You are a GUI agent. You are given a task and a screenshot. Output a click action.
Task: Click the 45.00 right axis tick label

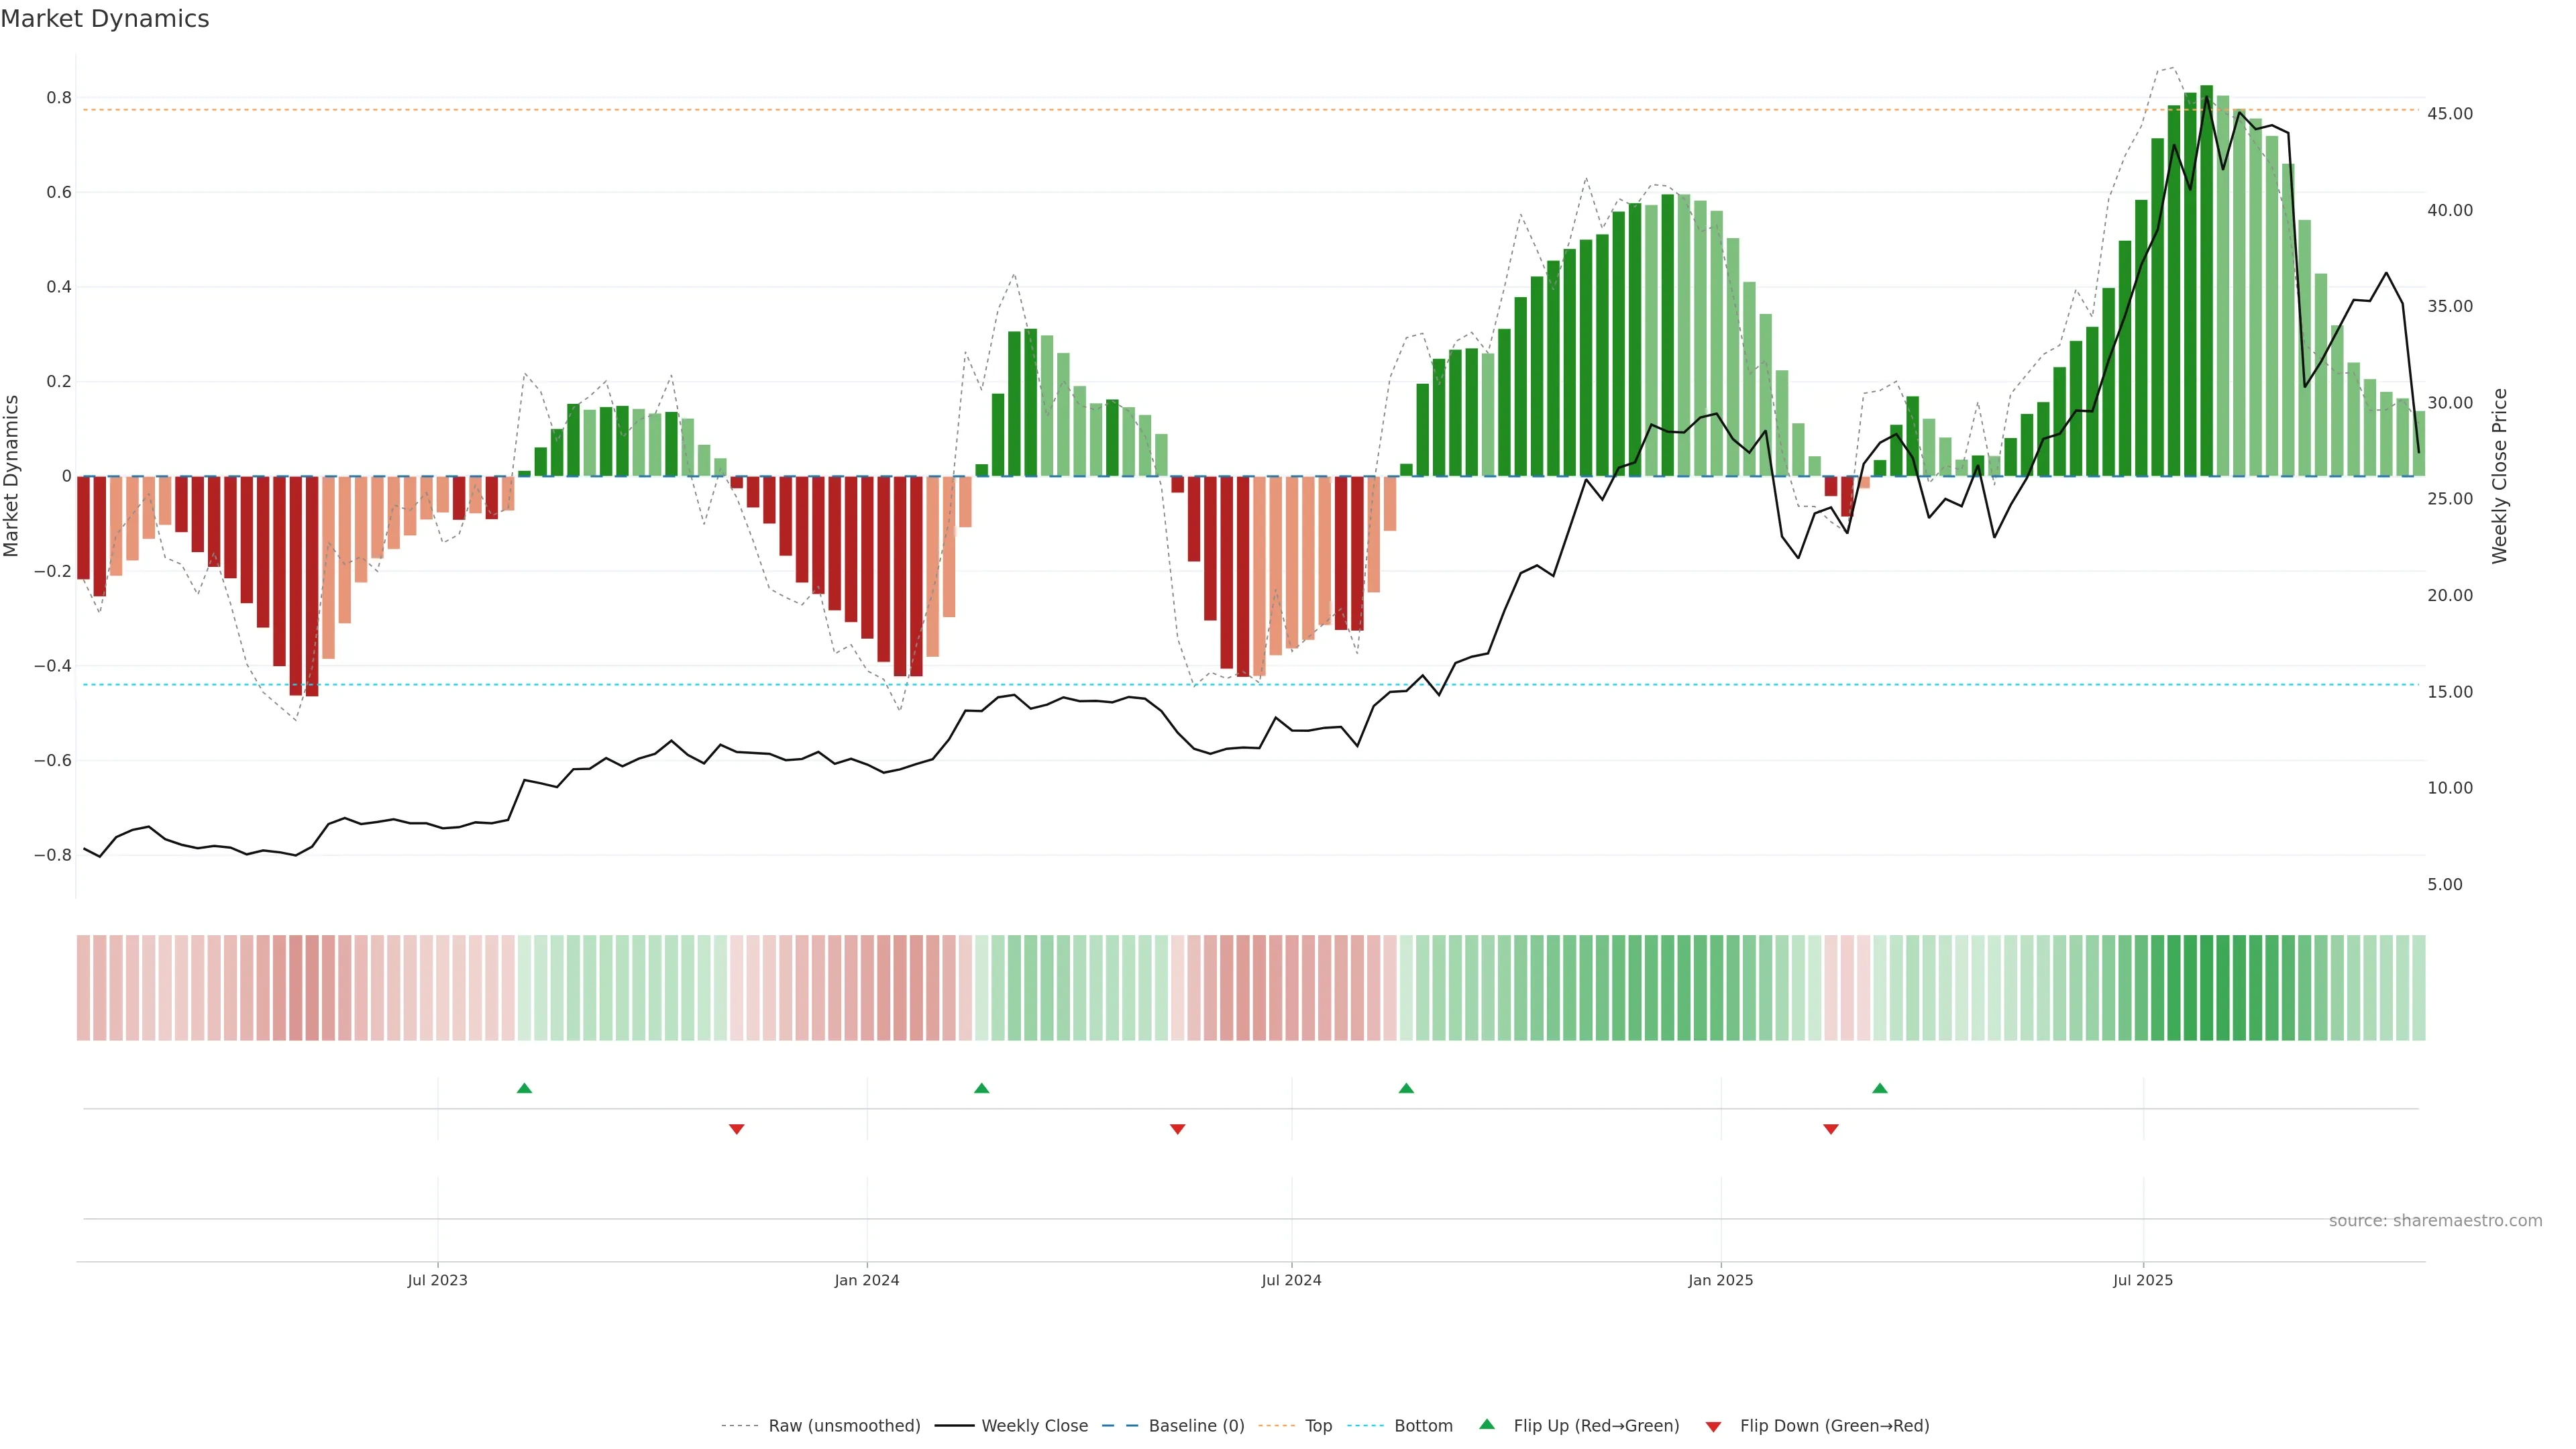point(2449,114)
